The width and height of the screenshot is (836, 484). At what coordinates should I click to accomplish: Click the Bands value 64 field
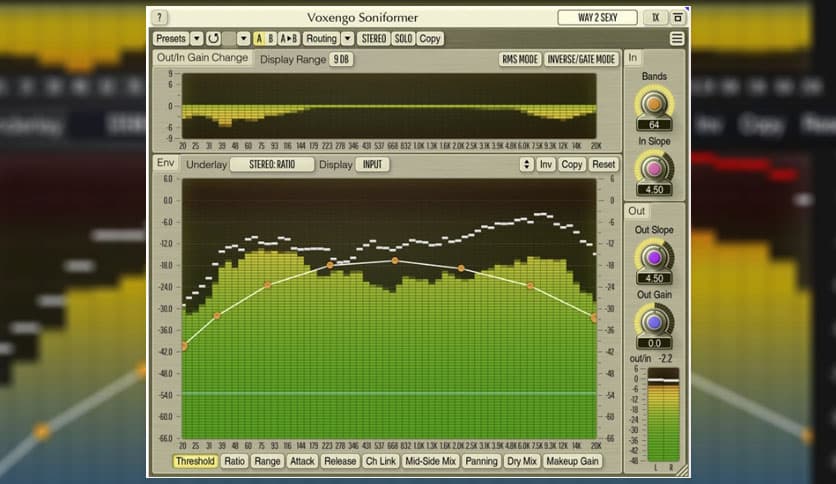click(654, 125)
